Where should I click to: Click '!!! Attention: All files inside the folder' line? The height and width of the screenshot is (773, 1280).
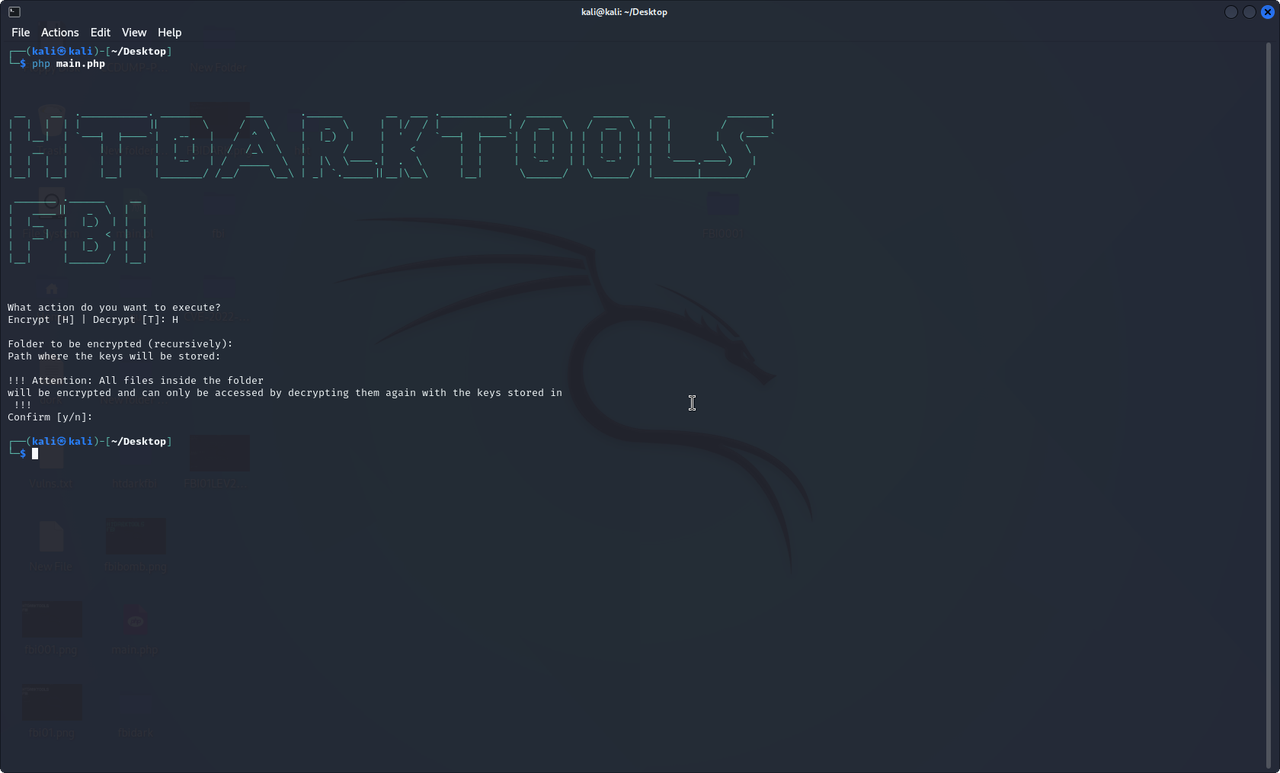(x=136, y=380)
